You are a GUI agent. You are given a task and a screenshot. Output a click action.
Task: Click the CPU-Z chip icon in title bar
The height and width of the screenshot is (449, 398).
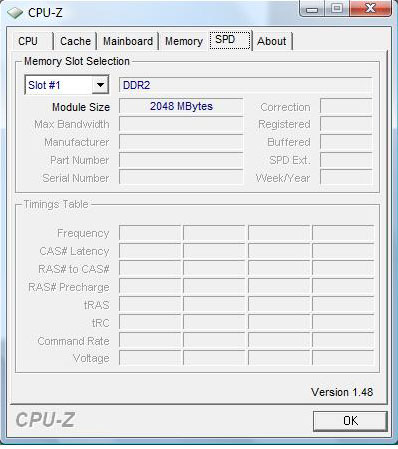coord(15,13)
